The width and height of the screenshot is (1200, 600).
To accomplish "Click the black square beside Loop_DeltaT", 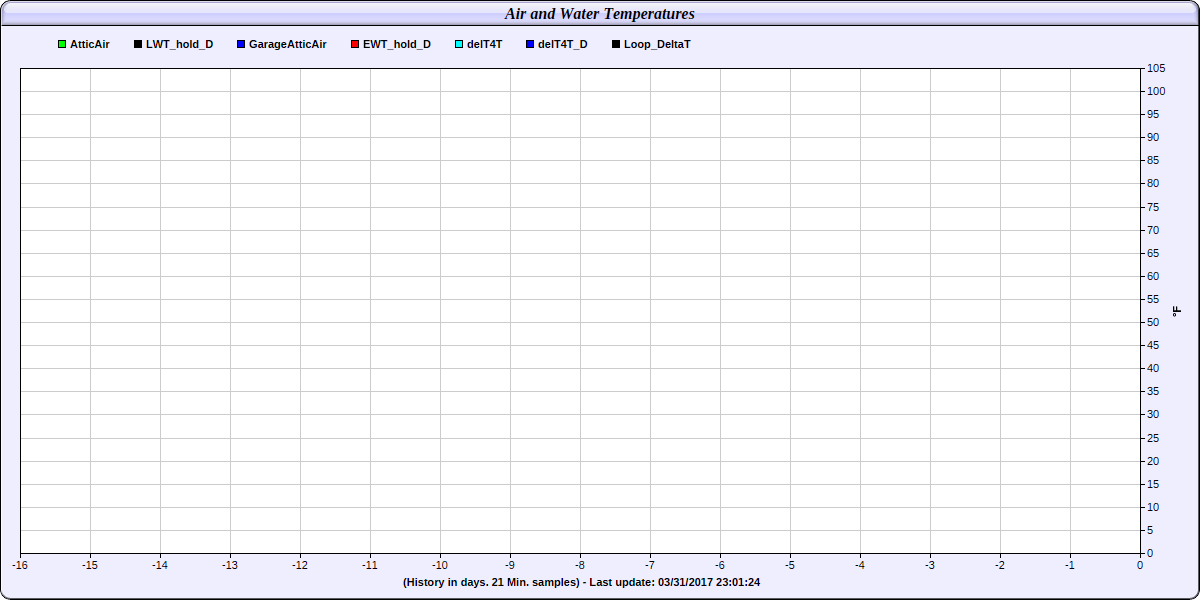I will point(616,45).
